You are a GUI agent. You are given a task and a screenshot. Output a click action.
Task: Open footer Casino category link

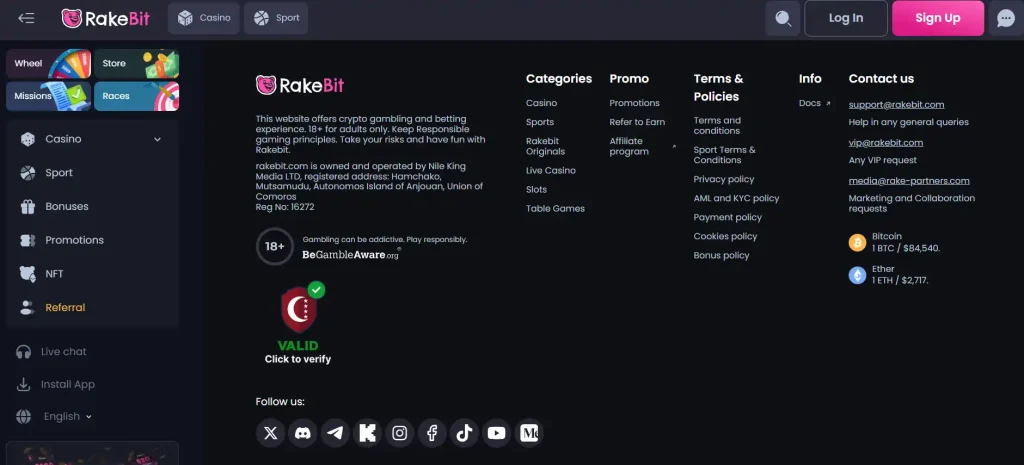tap(541, 103)
